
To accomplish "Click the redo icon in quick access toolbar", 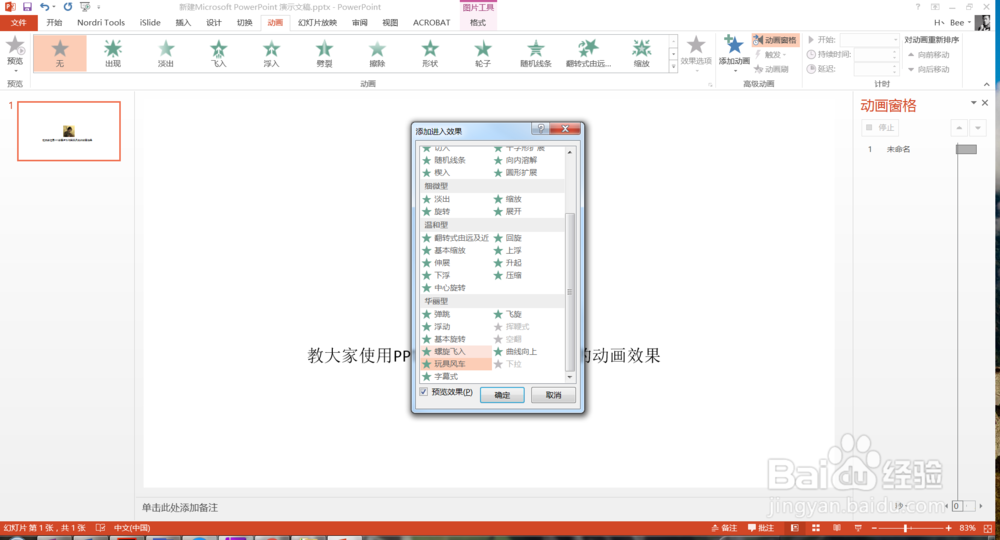I will tap(68, 7).
